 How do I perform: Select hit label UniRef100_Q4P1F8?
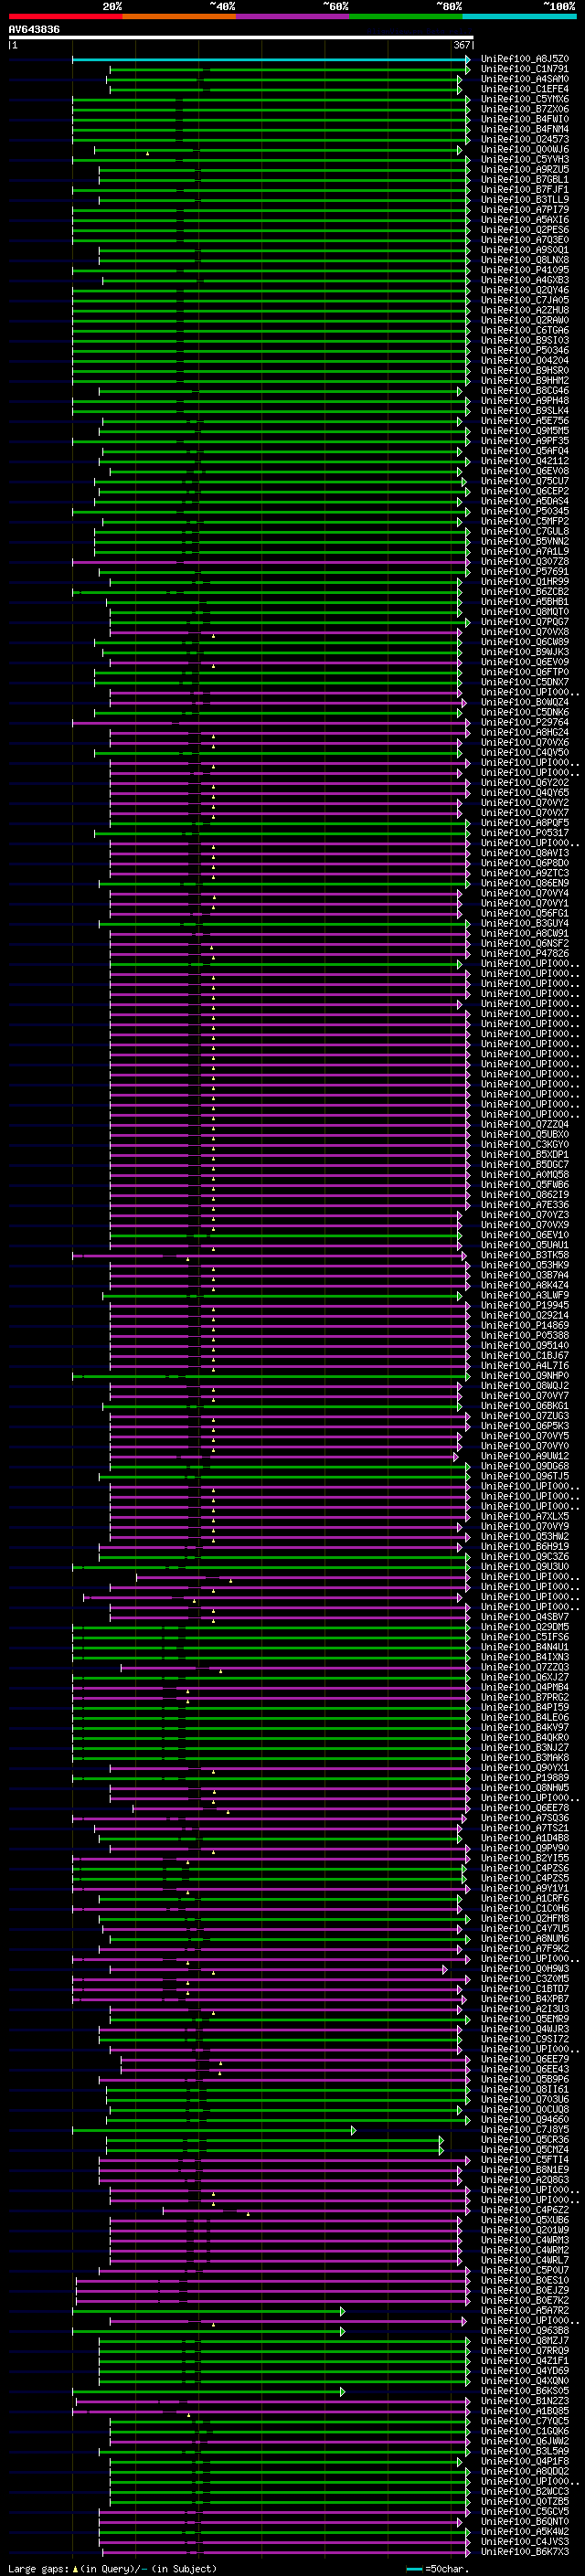point(525,2461)
